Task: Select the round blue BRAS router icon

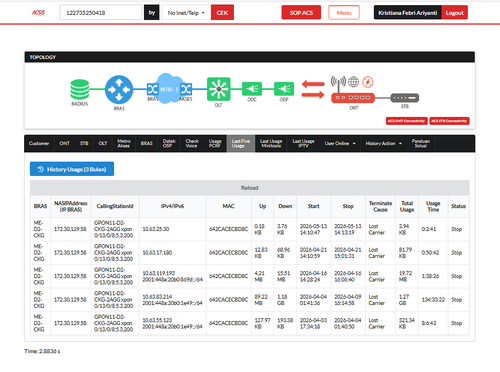Action: point(119,89)
